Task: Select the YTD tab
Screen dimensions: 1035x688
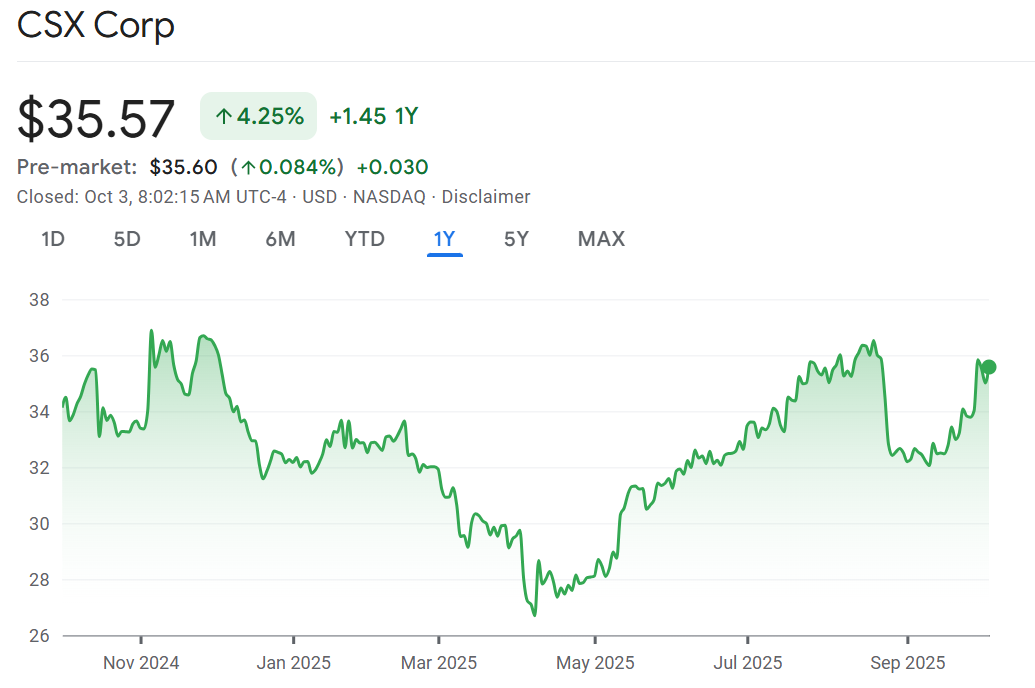Action: click(364, 239)
